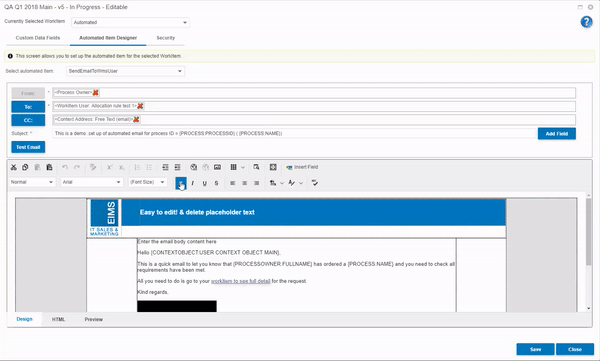The image size is (600, 361).
Task: Insert a numbered list
Action: coord(137,167)
